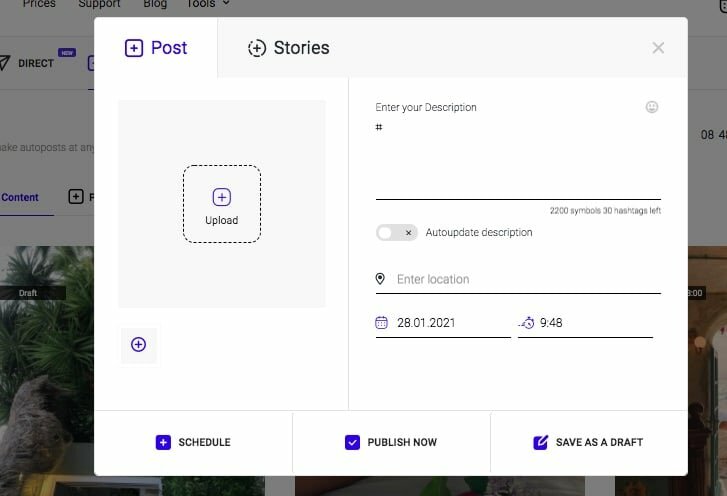Open the emoji picker smiley icon
Screen dimensions: 727x496
click(x=652, y=107)
